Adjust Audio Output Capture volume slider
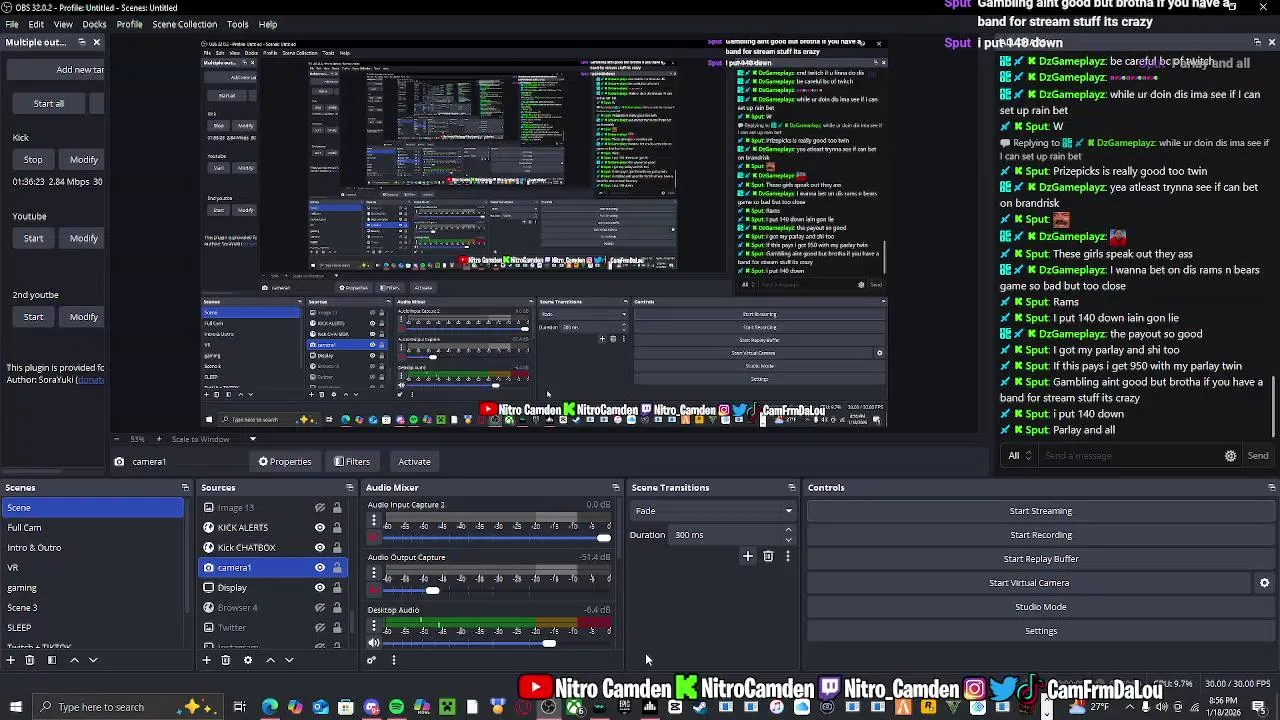Image resolution: width=1280 pixels, height=720 pixels. (x=432, y=591)
